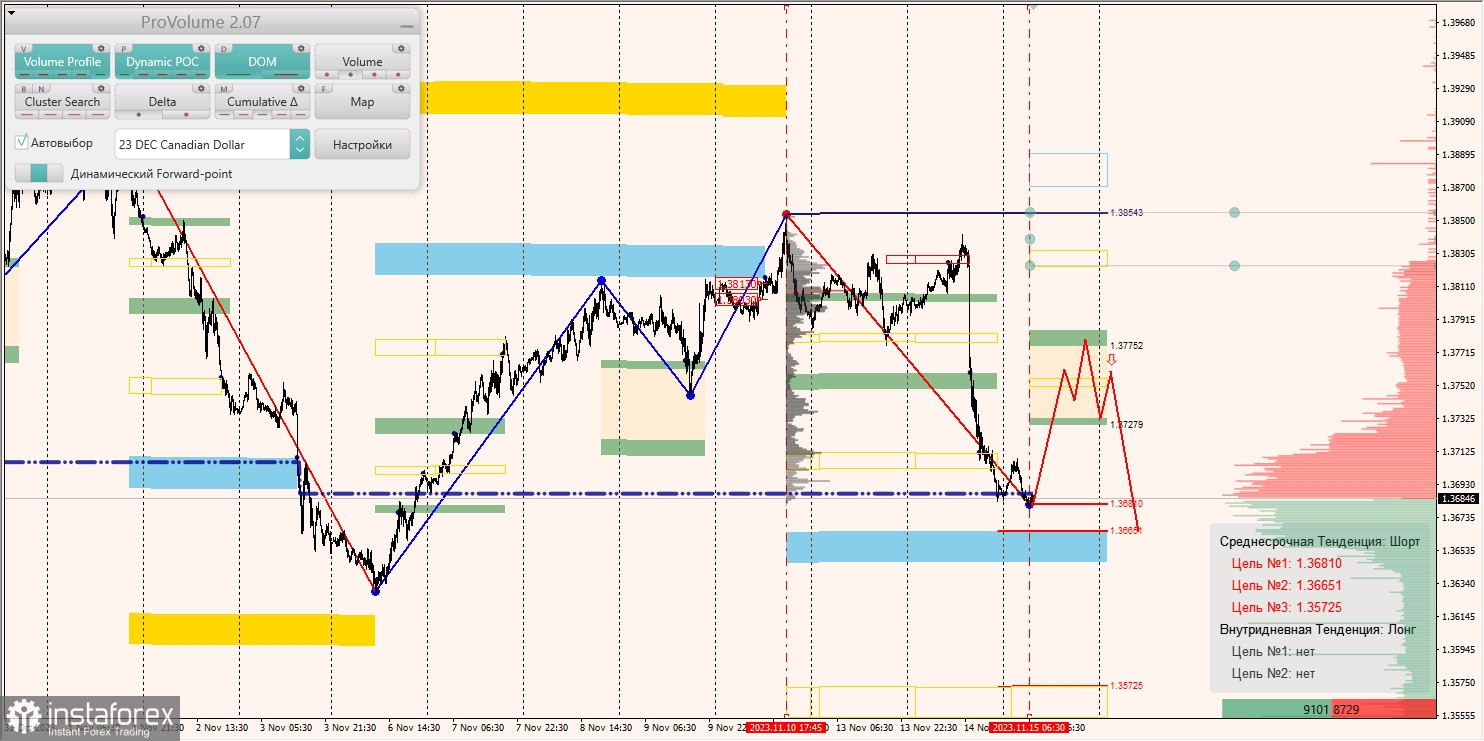Toggle the Volume Profile indicator

point(62,61)
